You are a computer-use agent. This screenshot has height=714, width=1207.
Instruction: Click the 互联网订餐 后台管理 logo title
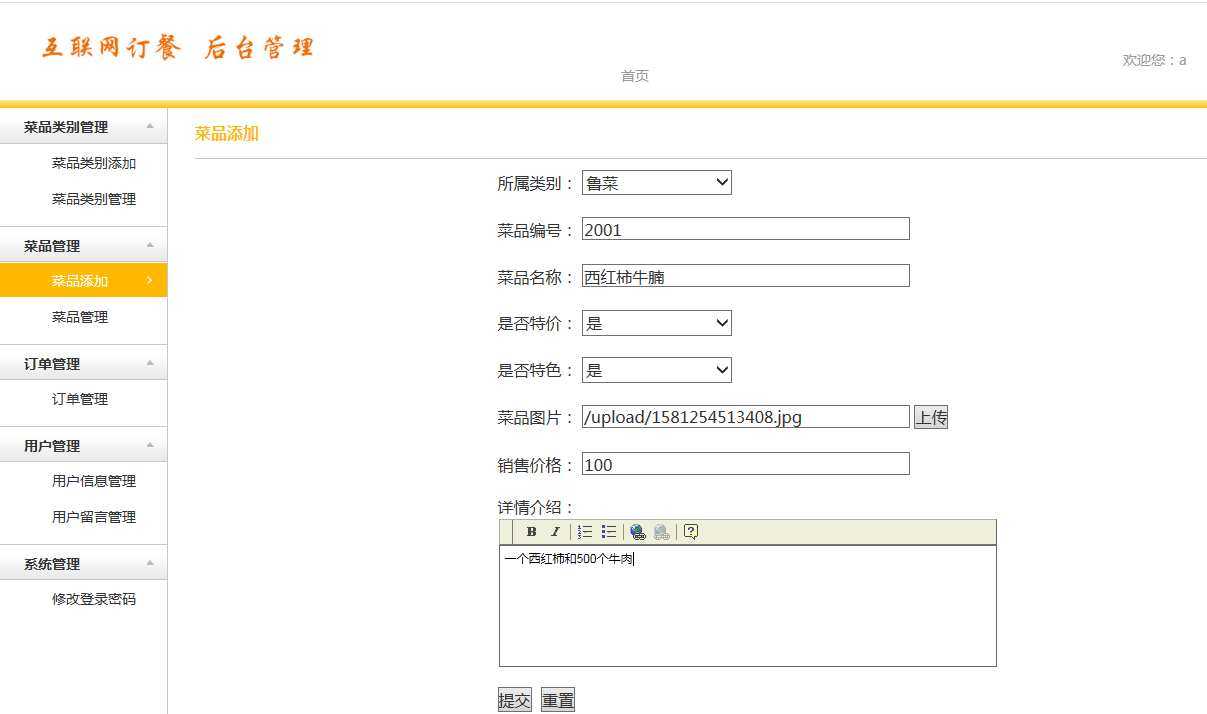coord(178,47)
